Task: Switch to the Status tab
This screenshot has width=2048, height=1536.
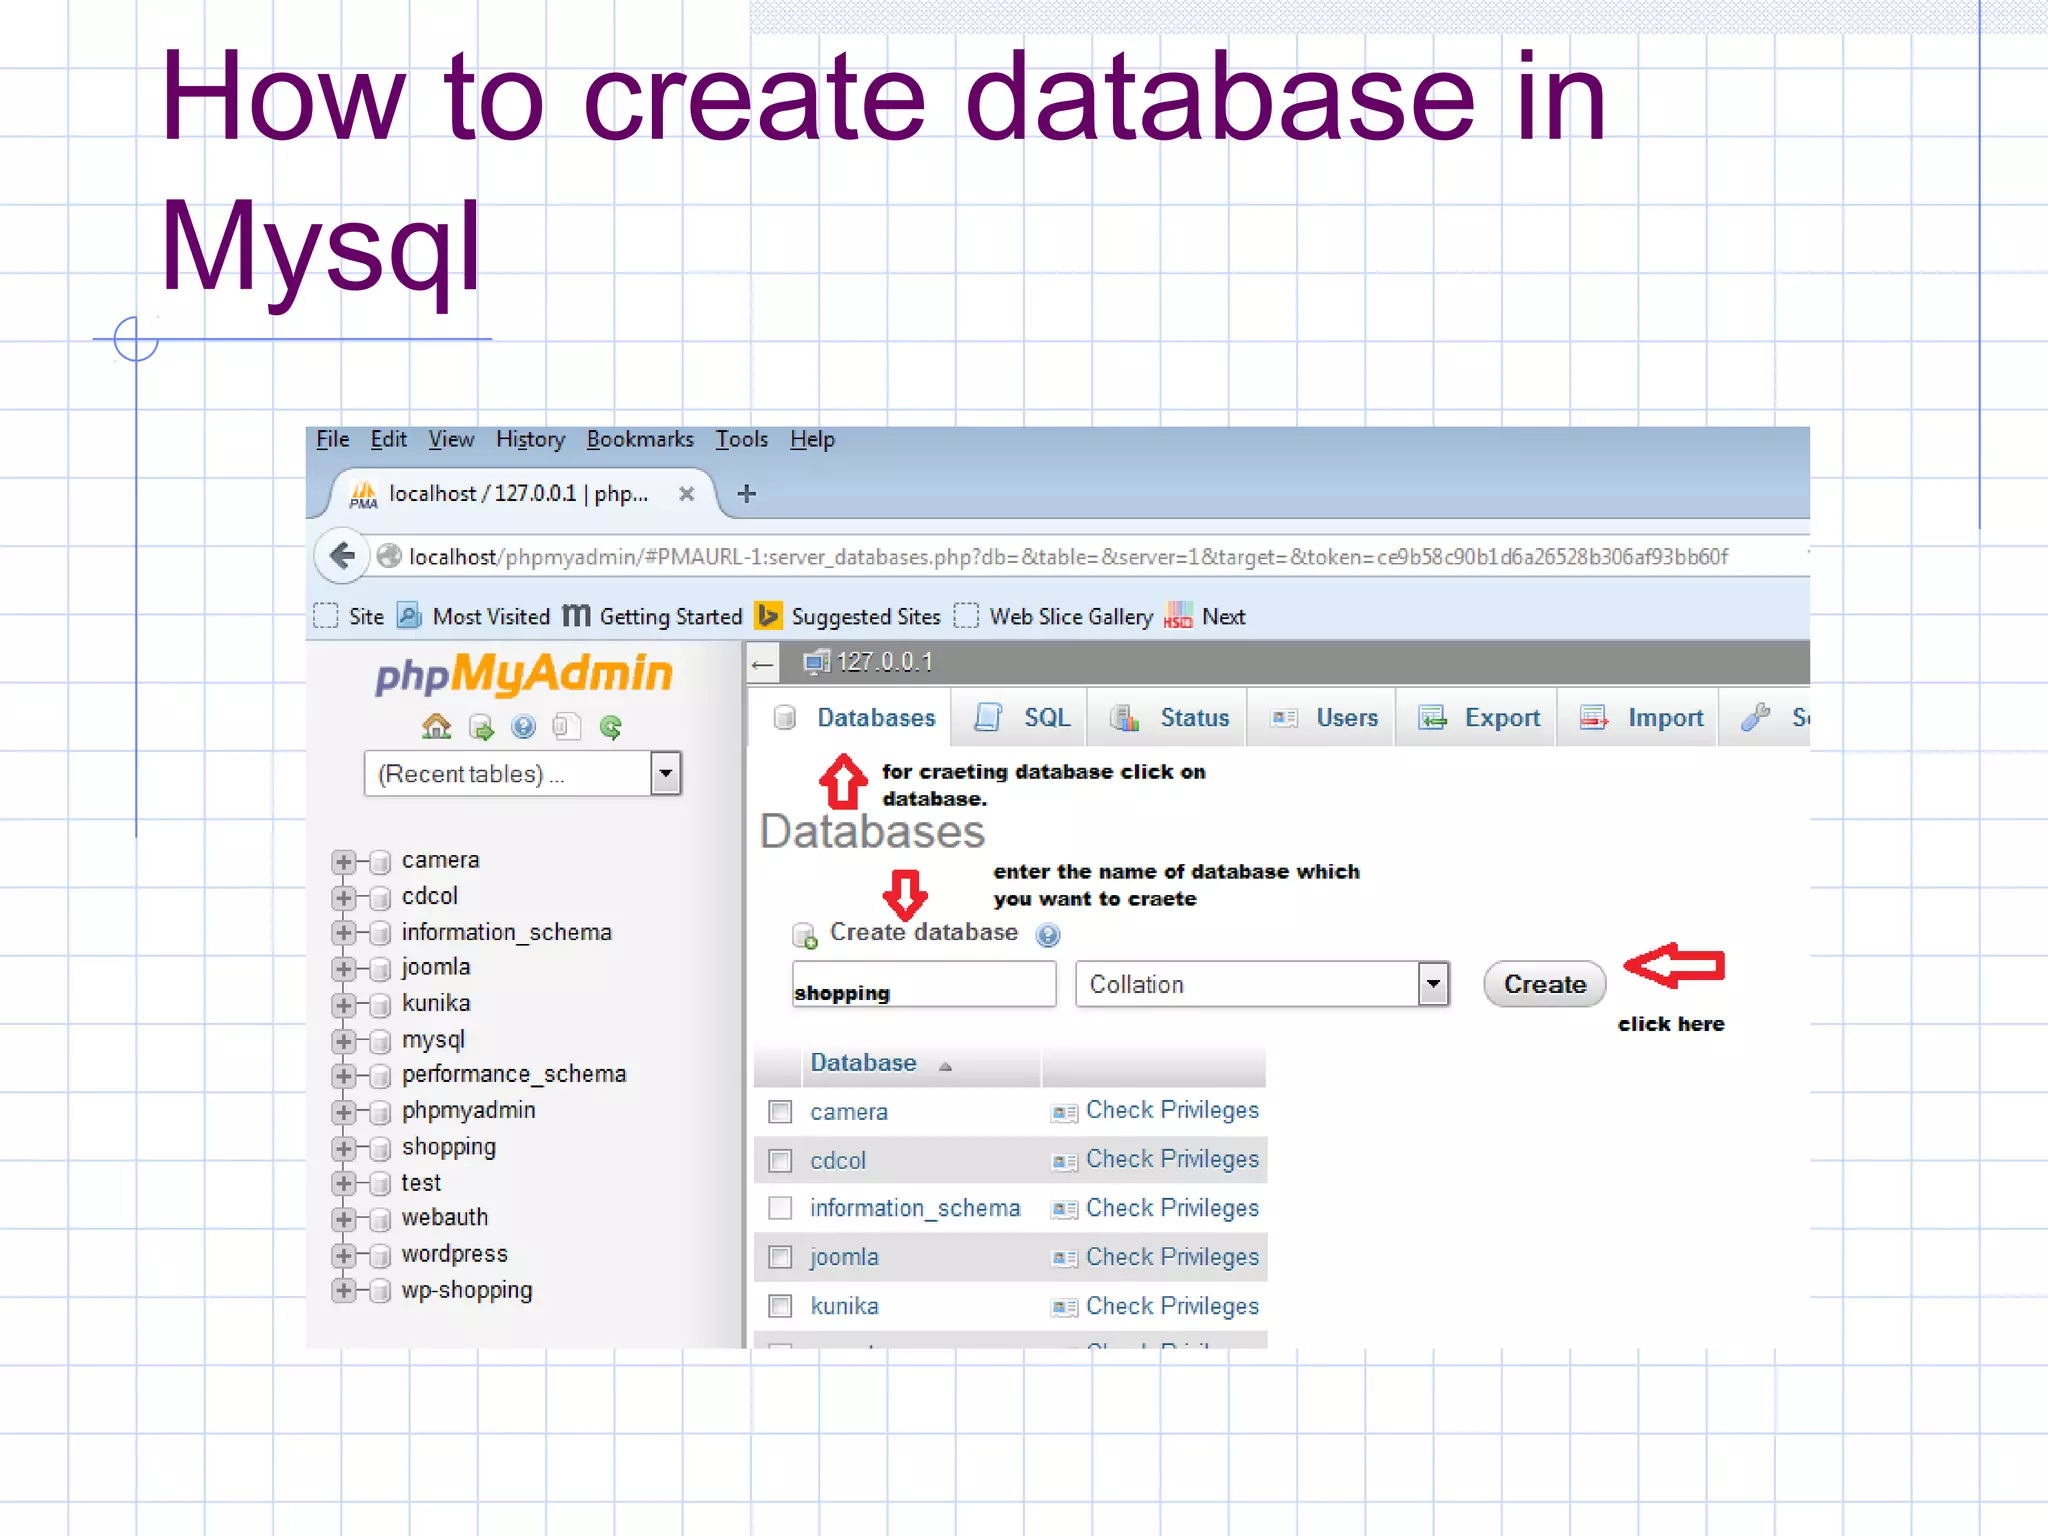Action: point(1168,717)
